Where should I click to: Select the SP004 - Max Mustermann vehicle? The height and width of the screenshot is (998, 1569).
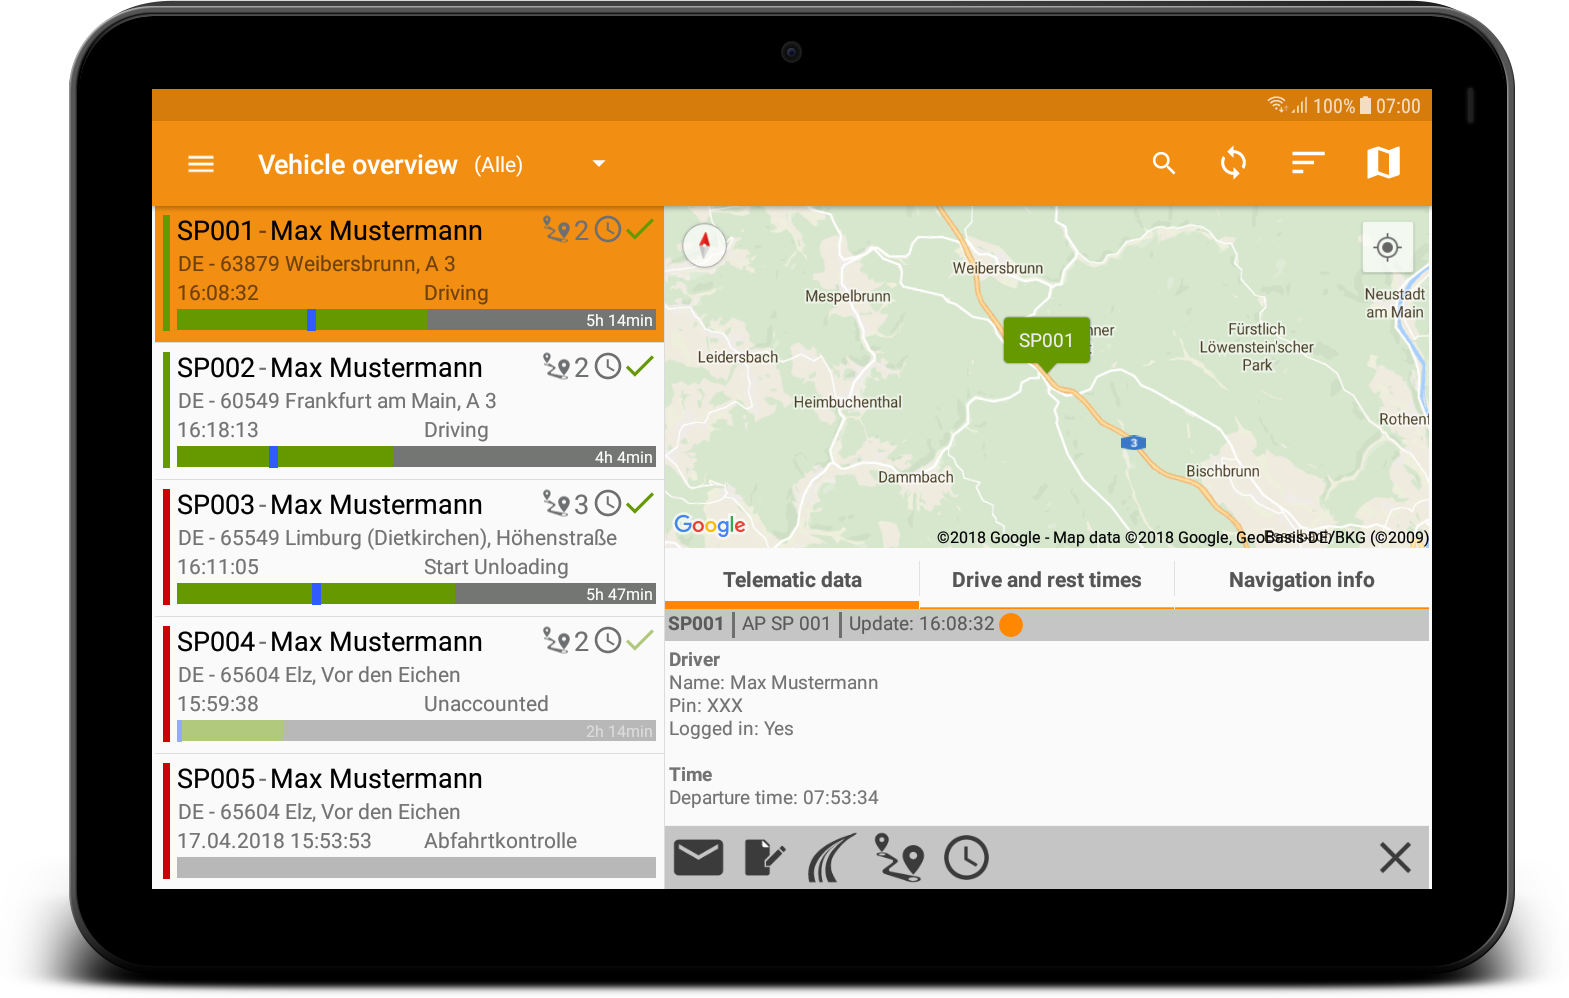point(410,685)
